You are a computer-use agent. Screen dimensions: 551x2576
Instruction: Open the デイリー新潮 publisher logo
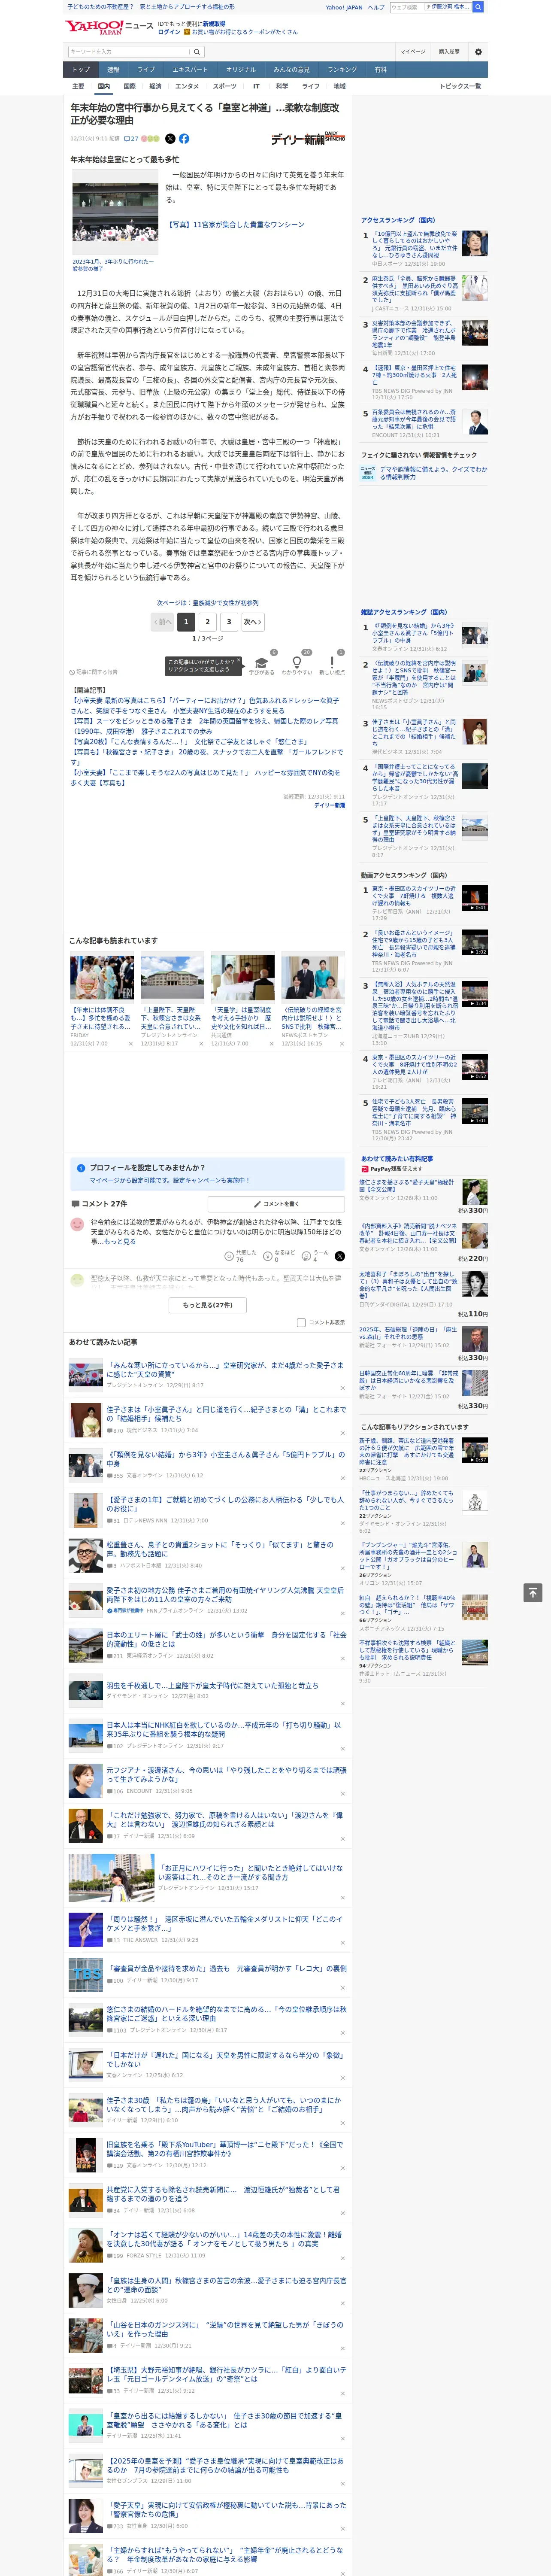308,138
